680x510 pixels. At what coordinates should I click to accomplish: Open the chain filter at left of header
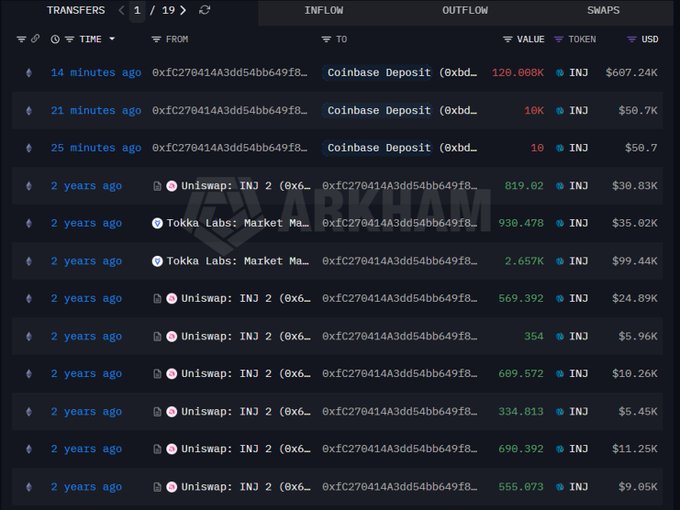click(x=21, y=39)
